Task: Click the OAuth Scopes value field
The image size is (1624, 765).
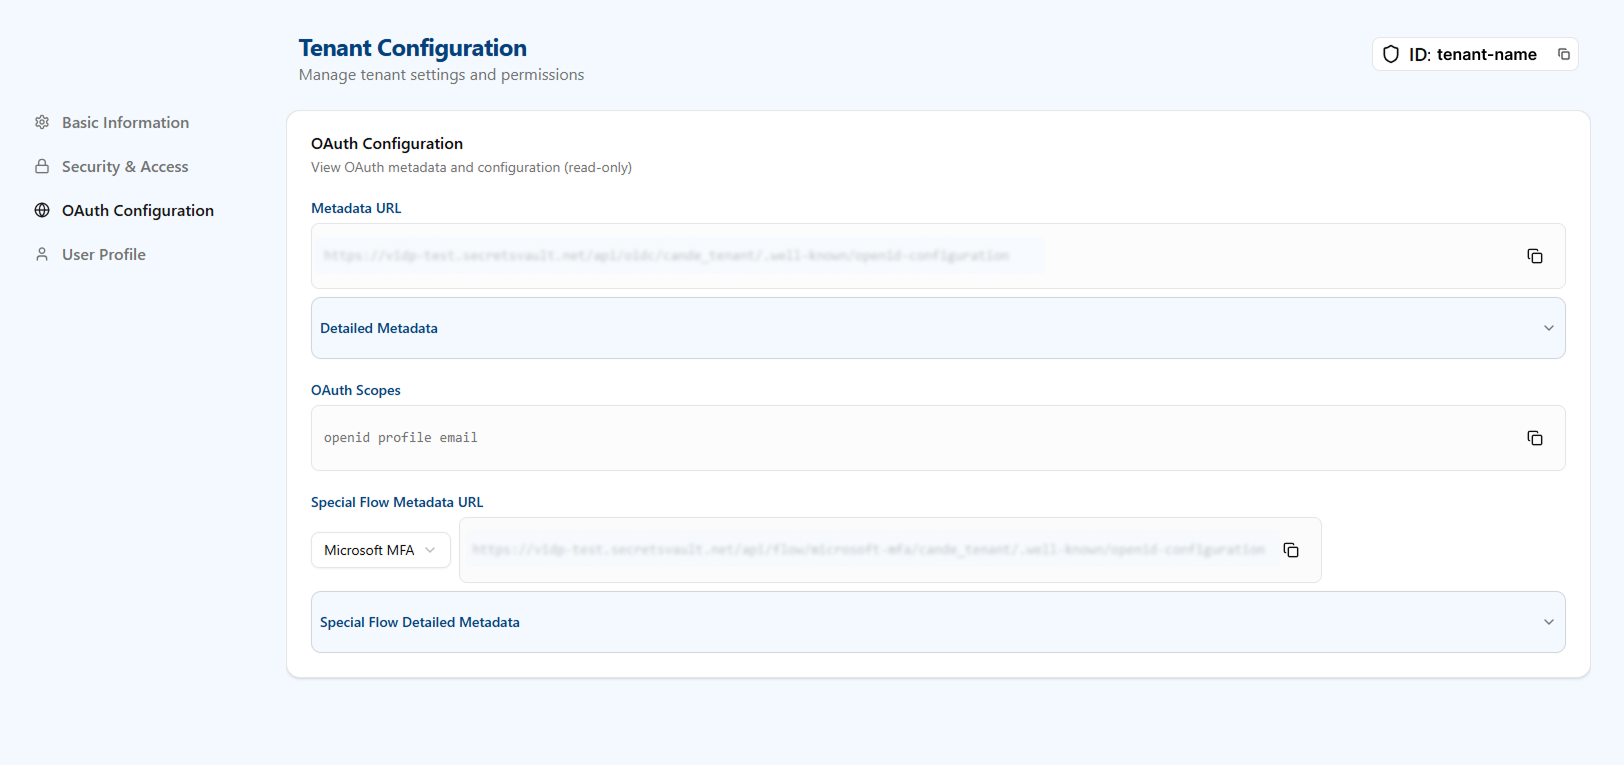Action: coord(938,438)
